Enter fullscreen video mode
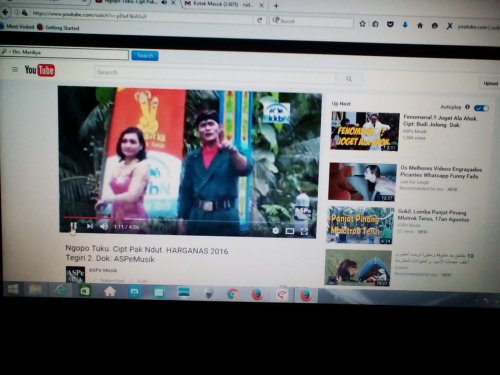The width and height of the screenshot is (500, 375). (x=304, y=231)
